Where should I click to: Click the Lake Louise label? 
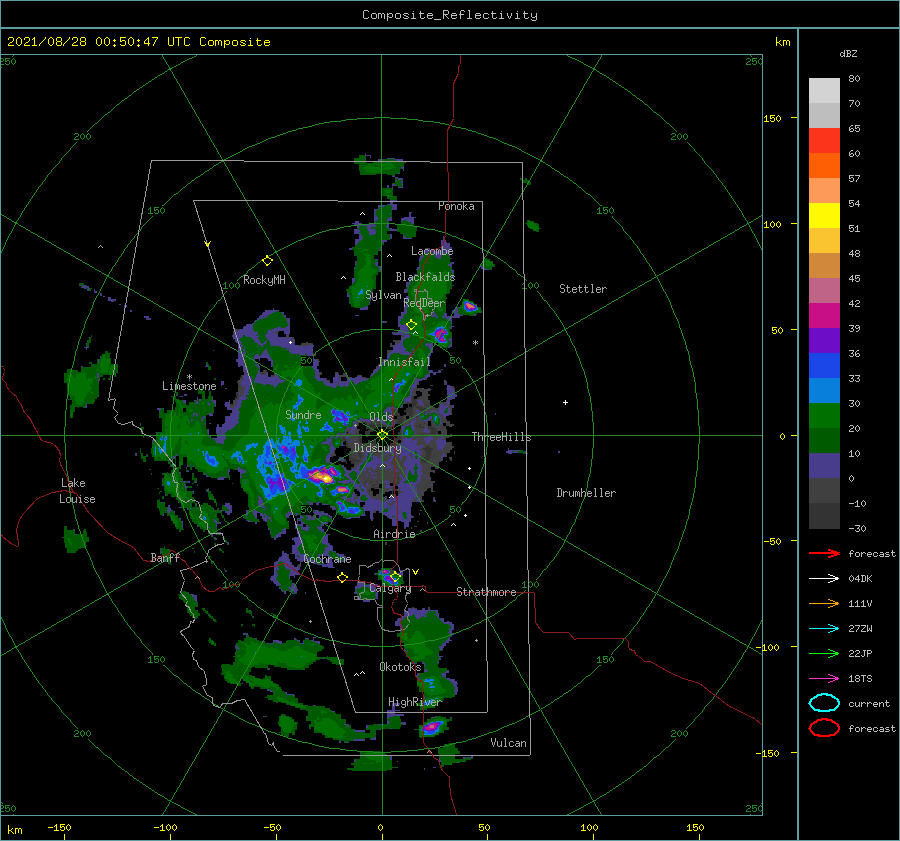77,491
